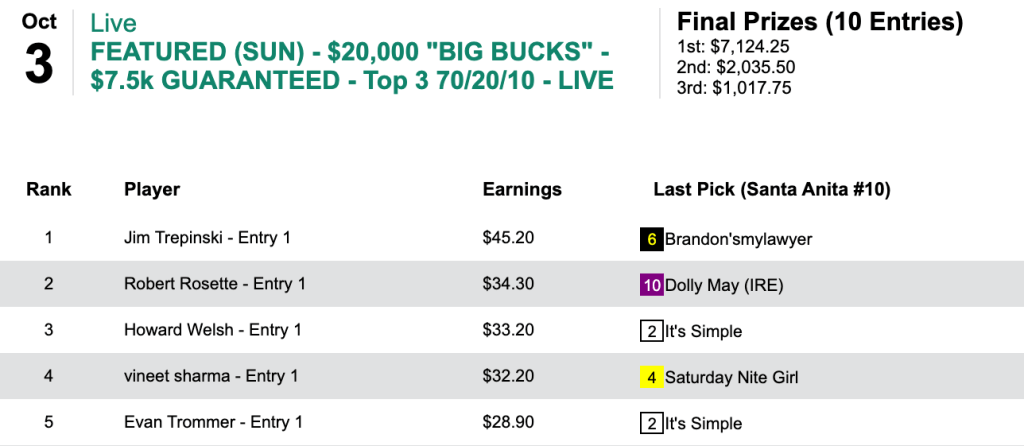Click the horse name Saturday Nite Girl
The image size is (1024, 446).
[732, 377]
